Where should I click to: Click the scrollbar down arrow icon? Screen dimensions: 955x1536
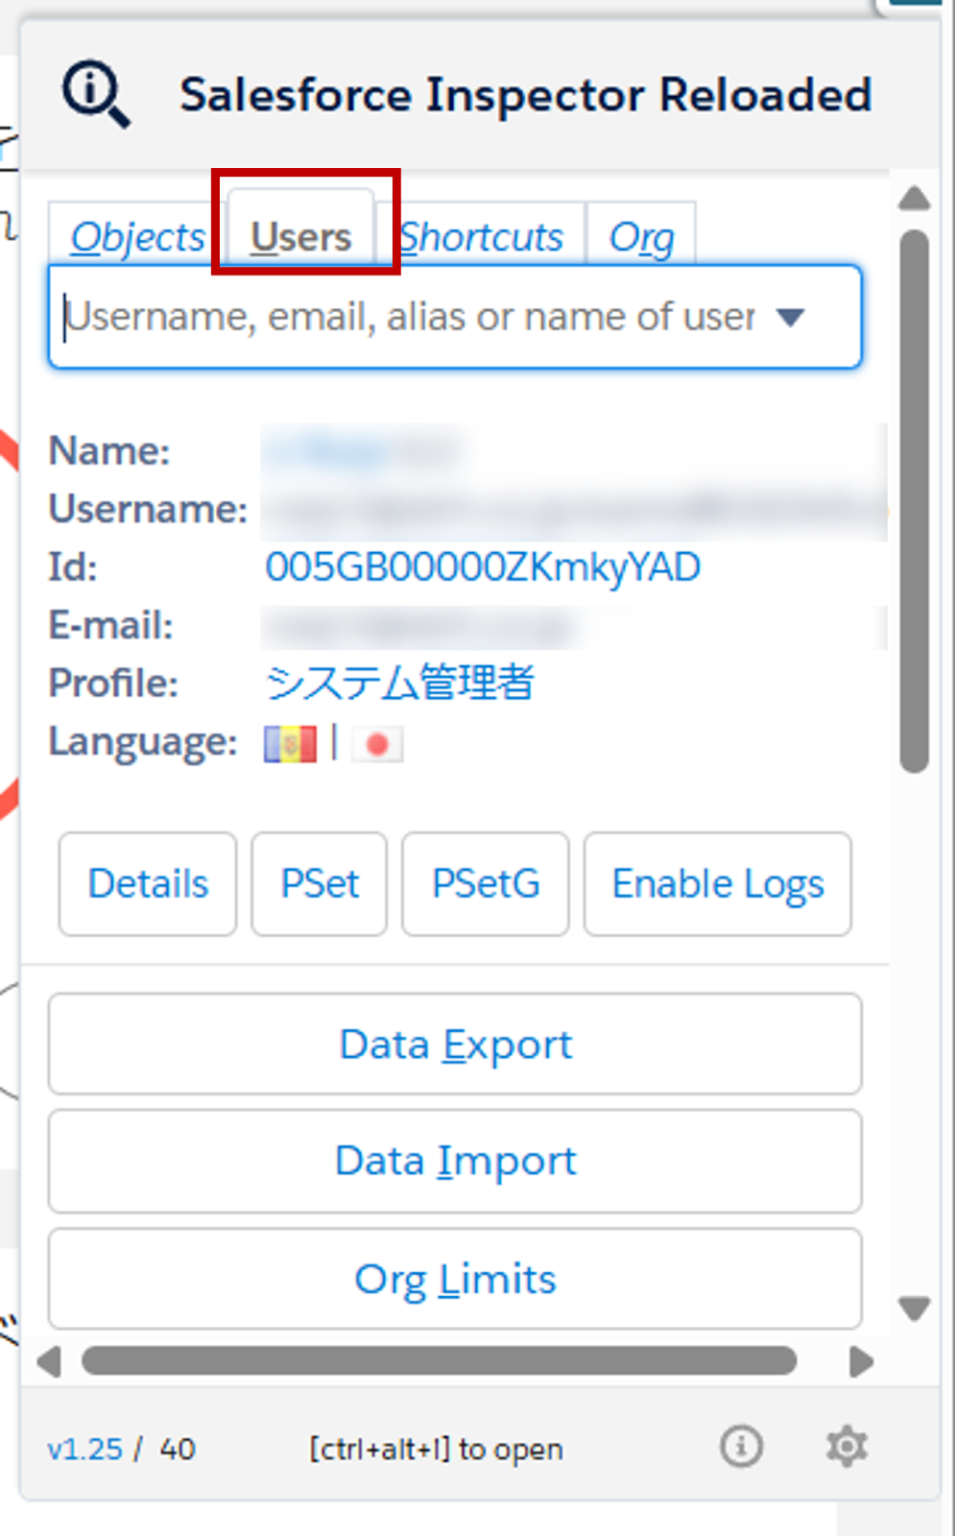tap(915, 1306)
